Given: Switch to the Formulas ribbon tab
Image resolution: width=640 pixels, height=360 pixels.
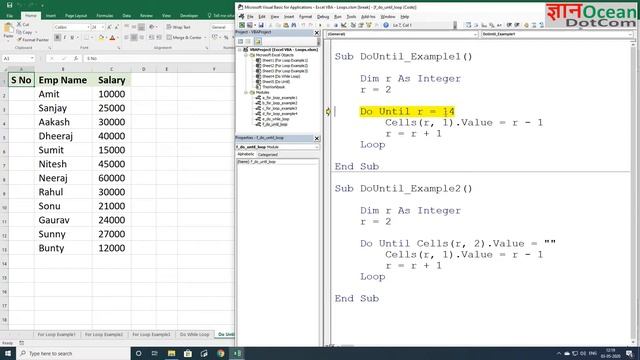Looking at the screenshot, I should pyautogui.click(x=105, y=16).
